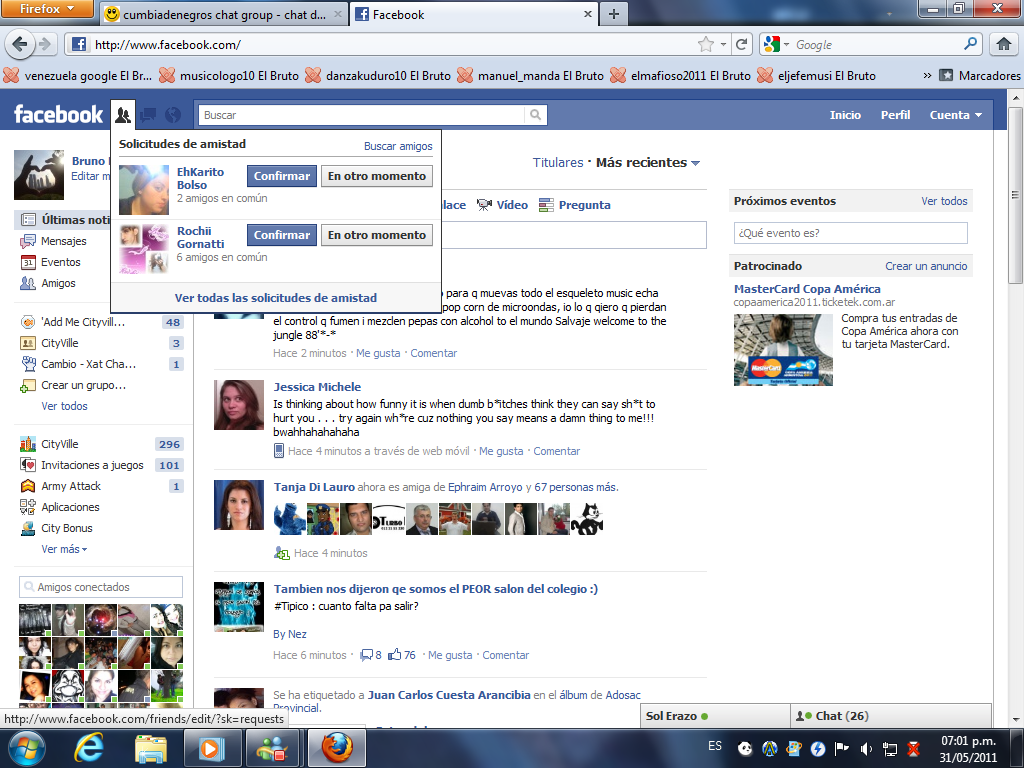Open Army Attack app
The image size is (1024, 768).
[x=71, y=486]
